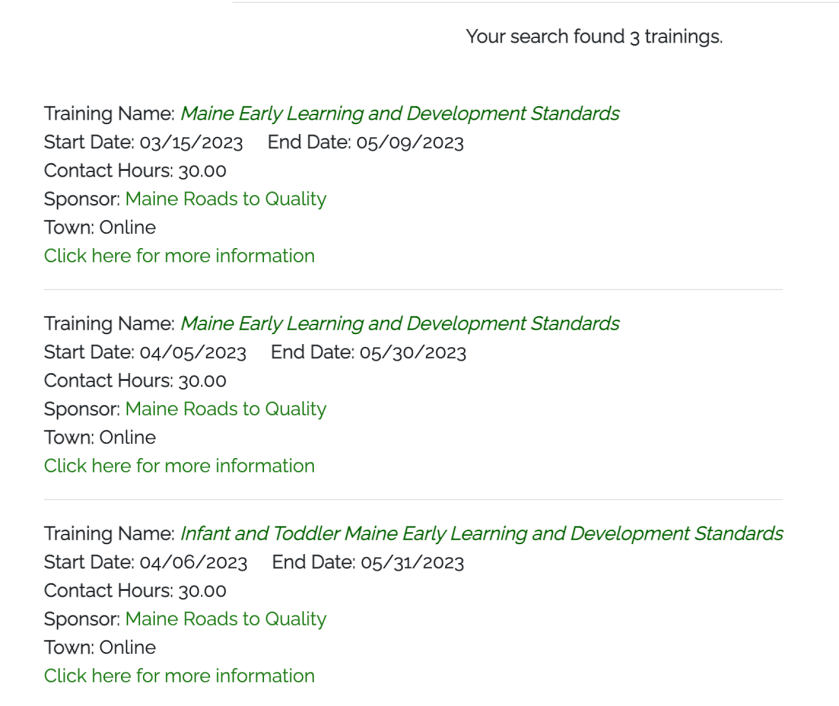This screenshot has width=839, height=706.
Task: Visit Maine Roads to Quality sponsor in third listing
Action: pos(225,619)
